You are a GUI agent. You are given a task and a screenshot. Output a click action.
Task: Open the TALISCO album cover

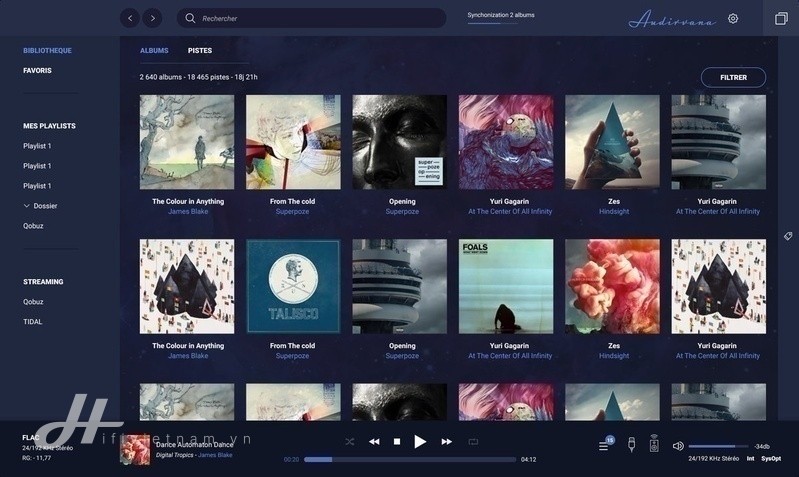pos(294,286)
